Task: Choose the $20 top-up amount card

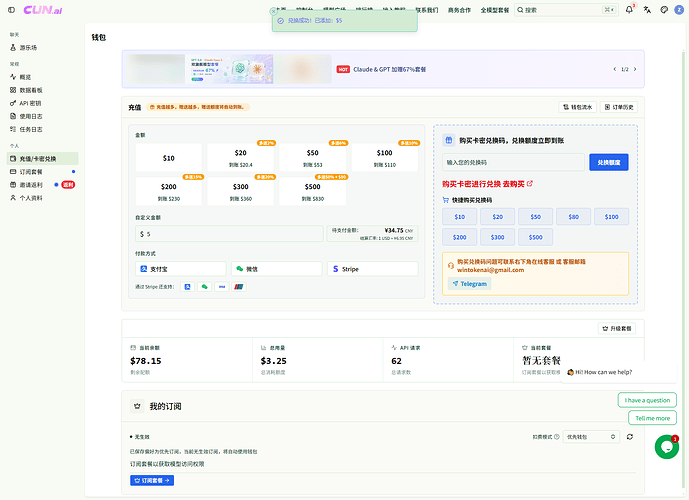Action: tap(240, 158)
